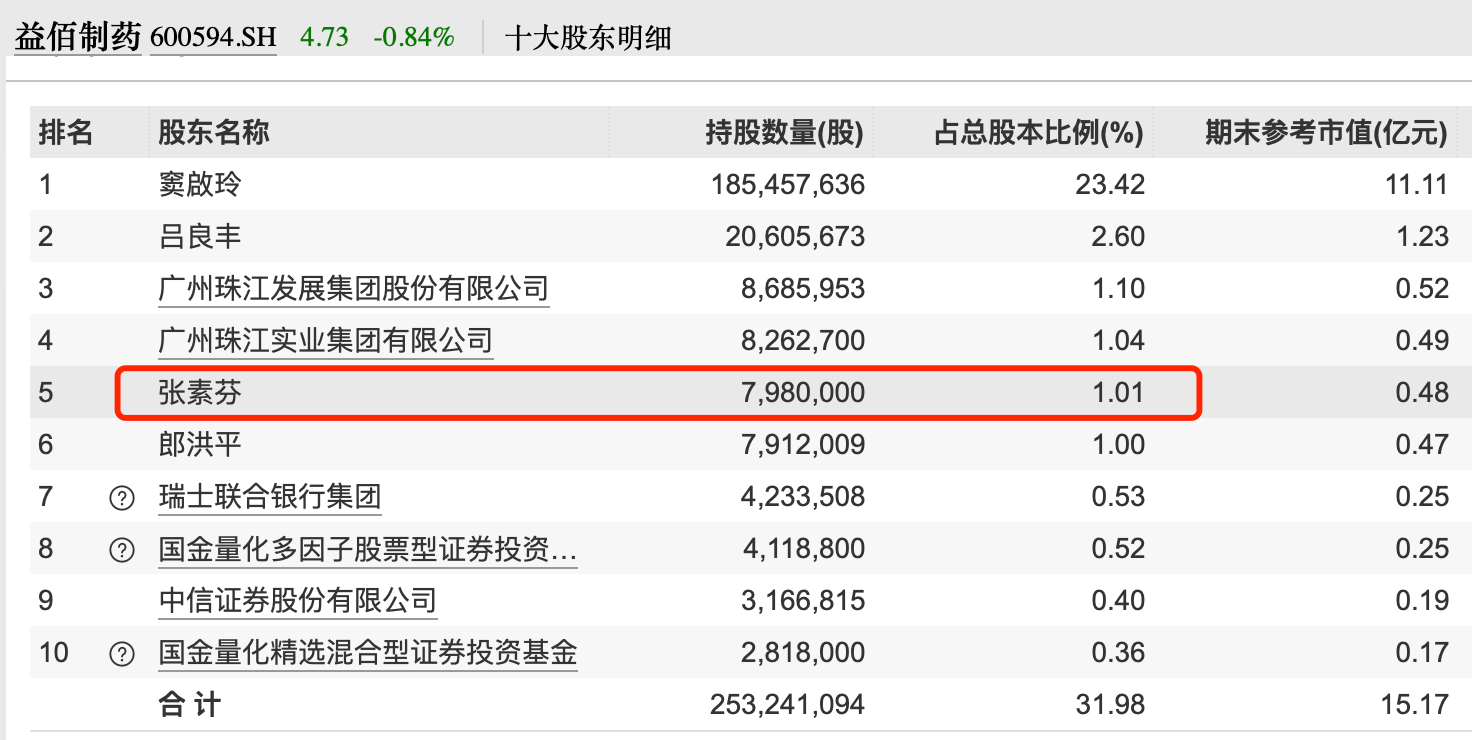Viewport: 1472px width, 740px height.
Task: Sort by 排名 column header
Action: click(66, 132)
